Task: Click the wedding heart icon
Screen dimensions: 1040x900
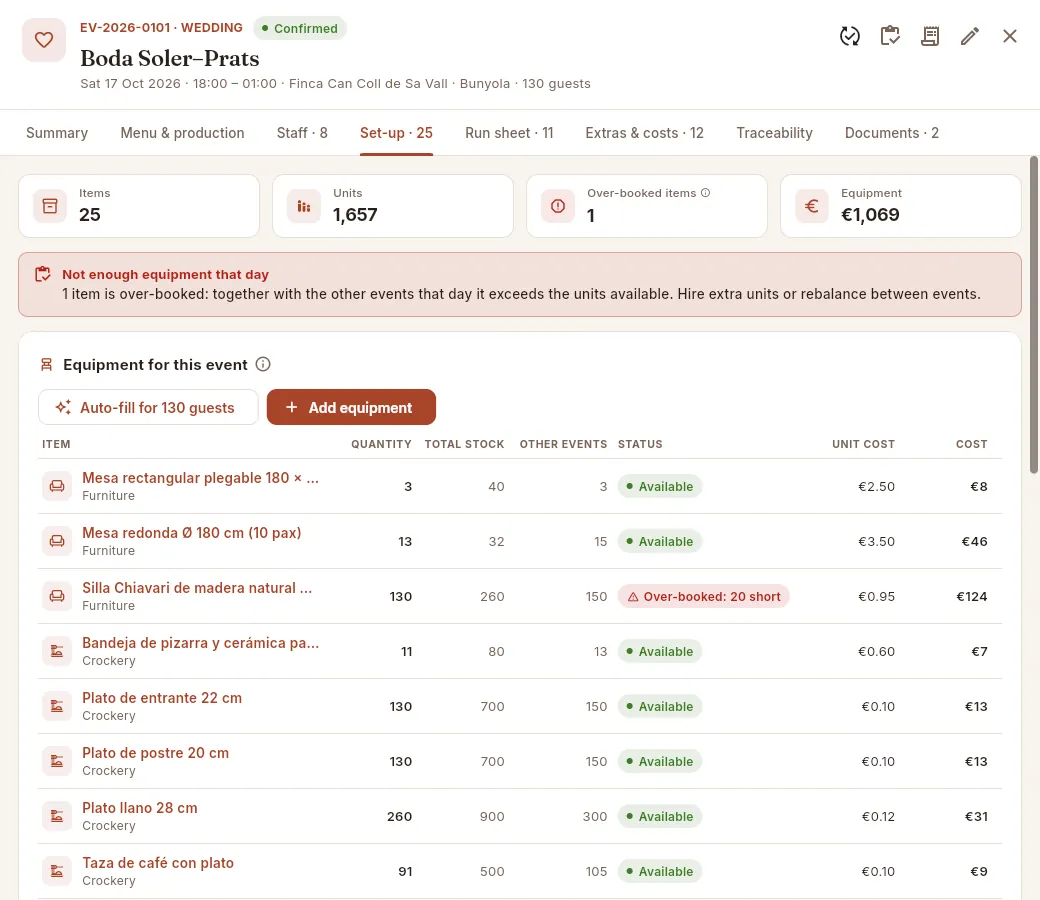Action: coord(44,40)
